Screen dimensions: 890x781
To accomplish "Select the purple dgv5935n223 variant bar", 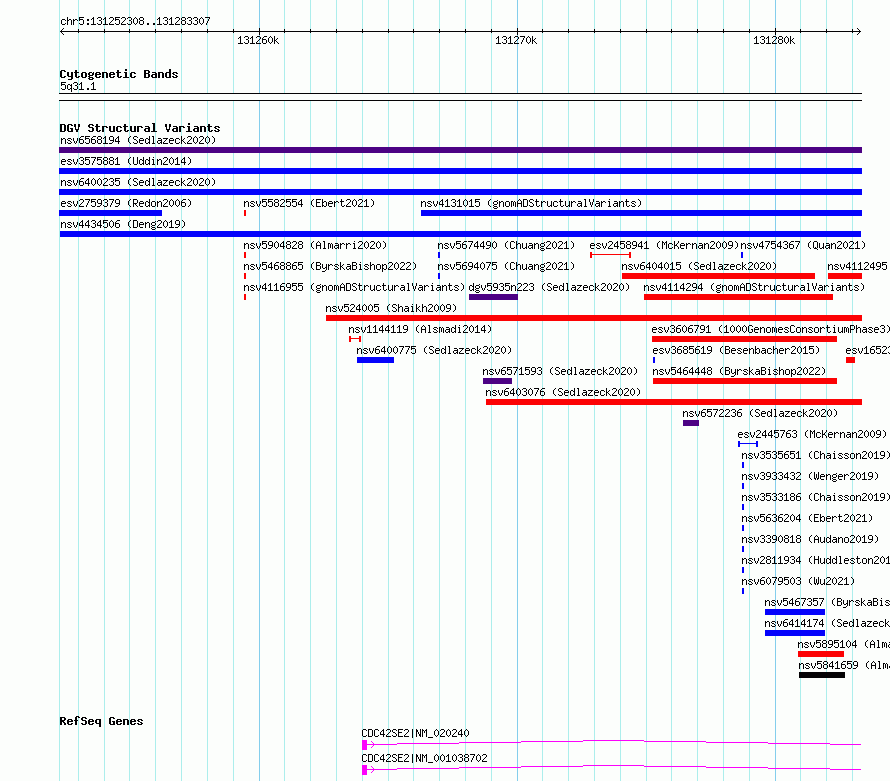I will pos(493,297).
